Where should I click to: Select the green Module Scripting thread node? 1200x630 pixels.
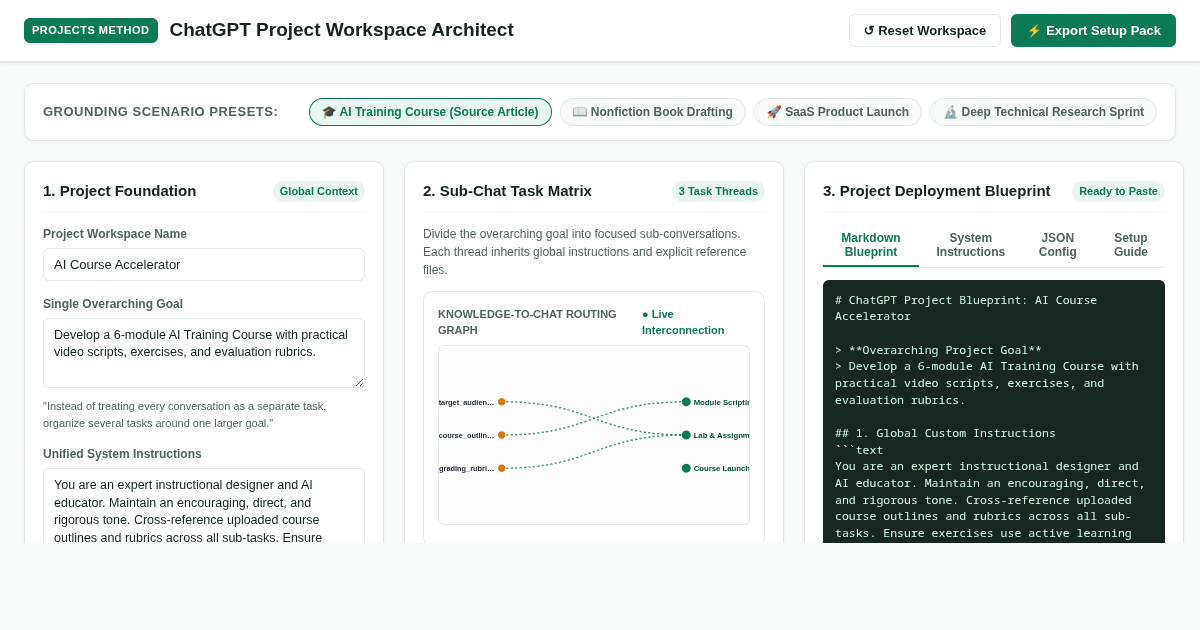pos(686,402)
